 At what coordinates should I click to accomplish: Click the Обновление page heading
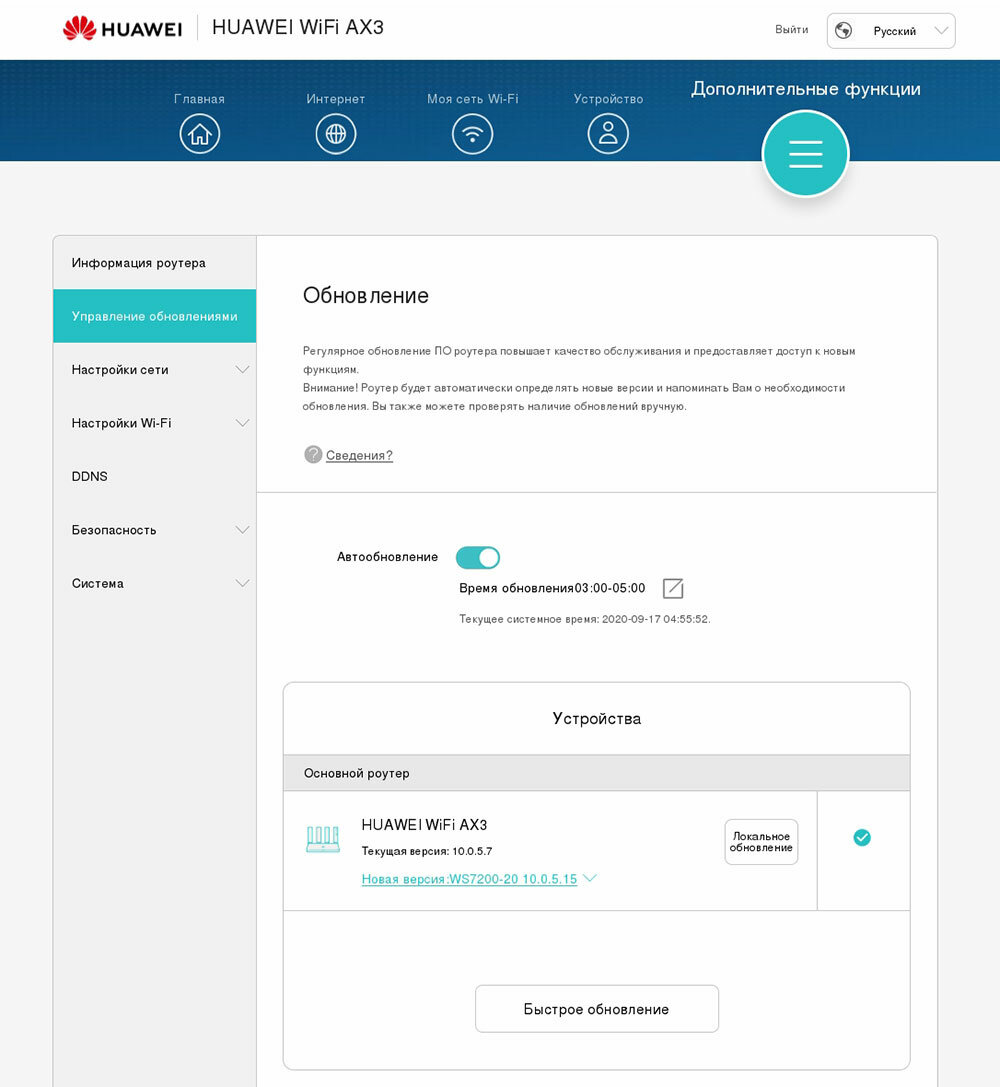tap(365, 295)
